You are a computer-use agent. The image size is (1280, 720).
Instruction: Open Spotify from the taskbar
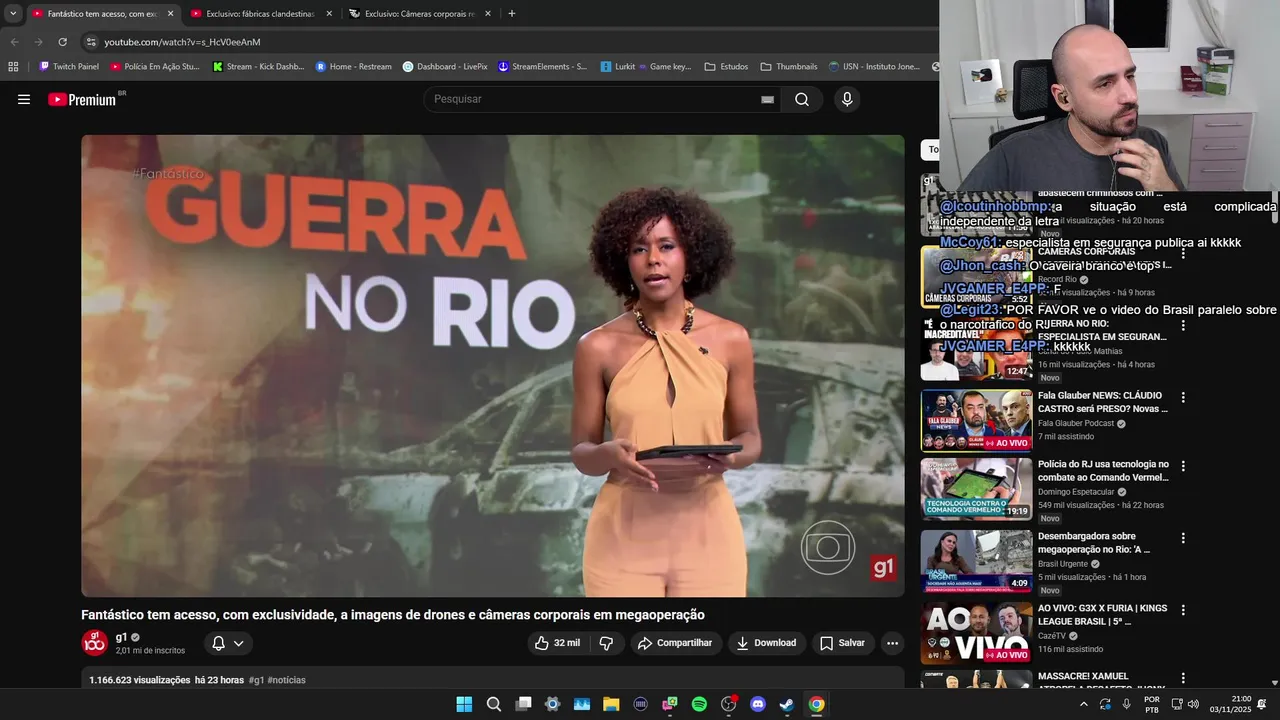[x=699, y=704]
